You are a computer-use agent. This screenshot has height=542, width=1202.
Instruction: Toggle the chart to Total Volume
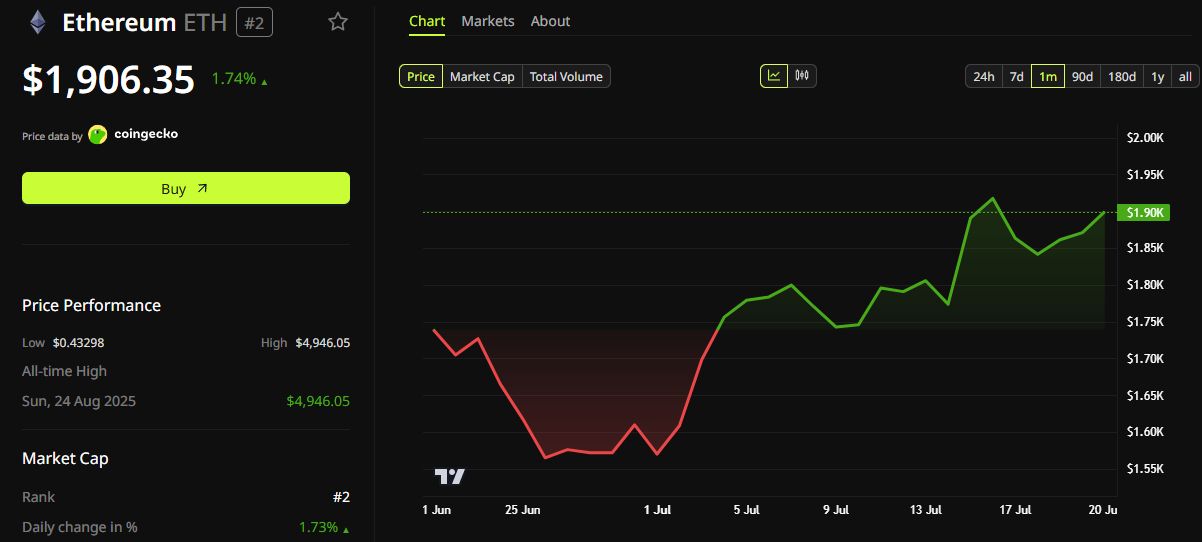566,76
